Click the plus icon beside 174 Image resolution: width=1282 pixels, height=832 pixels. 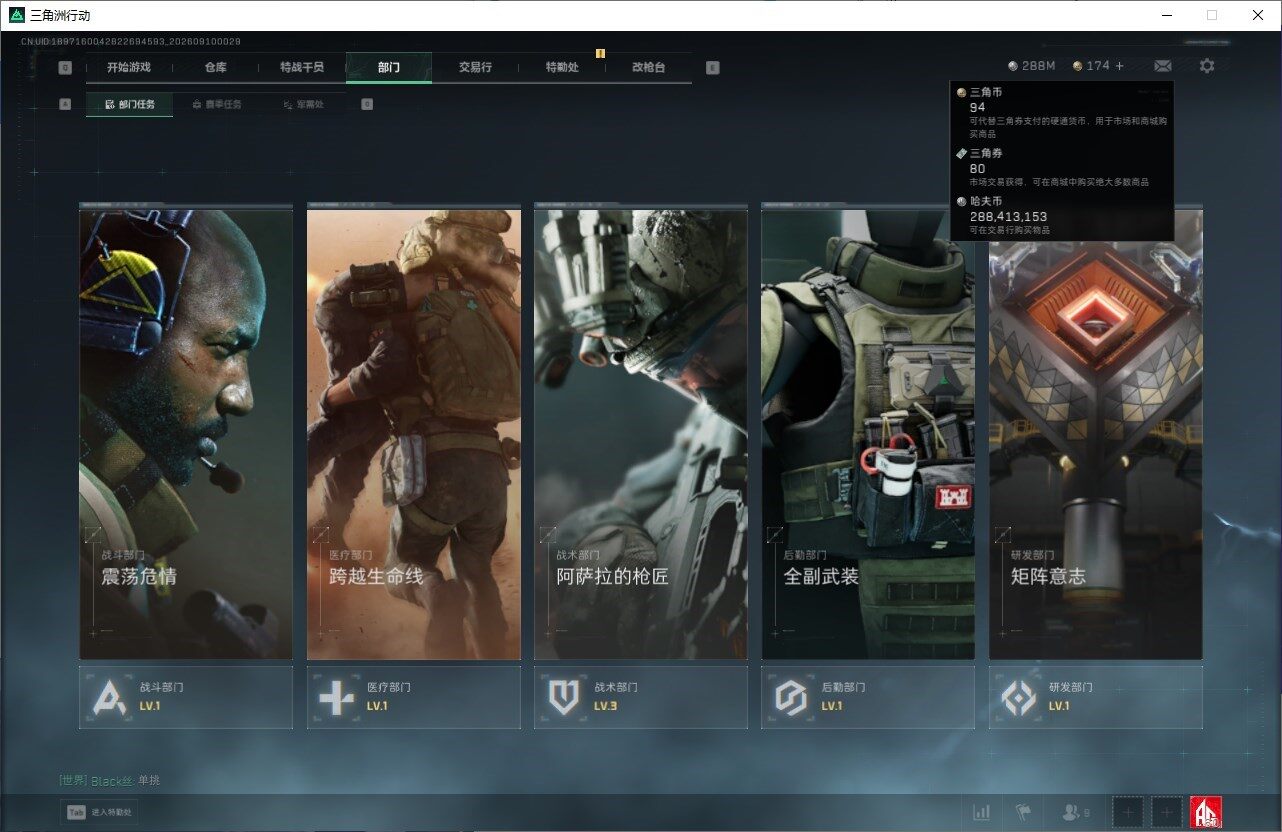[1120, 66]
